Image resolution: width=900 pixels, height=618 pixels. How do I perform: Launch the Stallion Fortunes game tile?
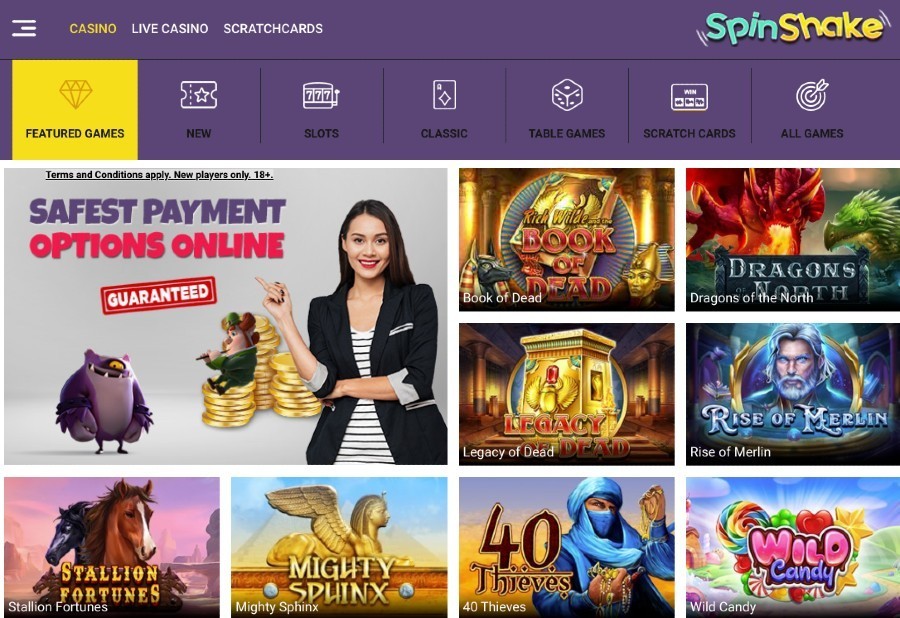pyautogui.click(x=112, y=547)
